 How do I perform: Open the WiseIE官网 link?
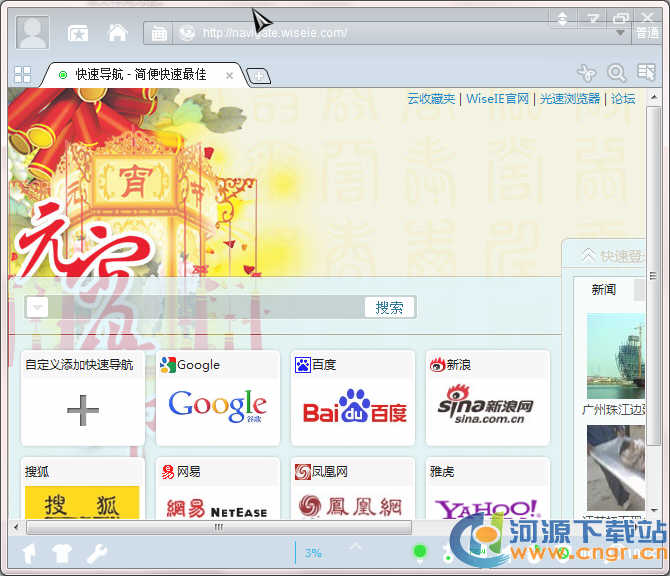(497, 99)
